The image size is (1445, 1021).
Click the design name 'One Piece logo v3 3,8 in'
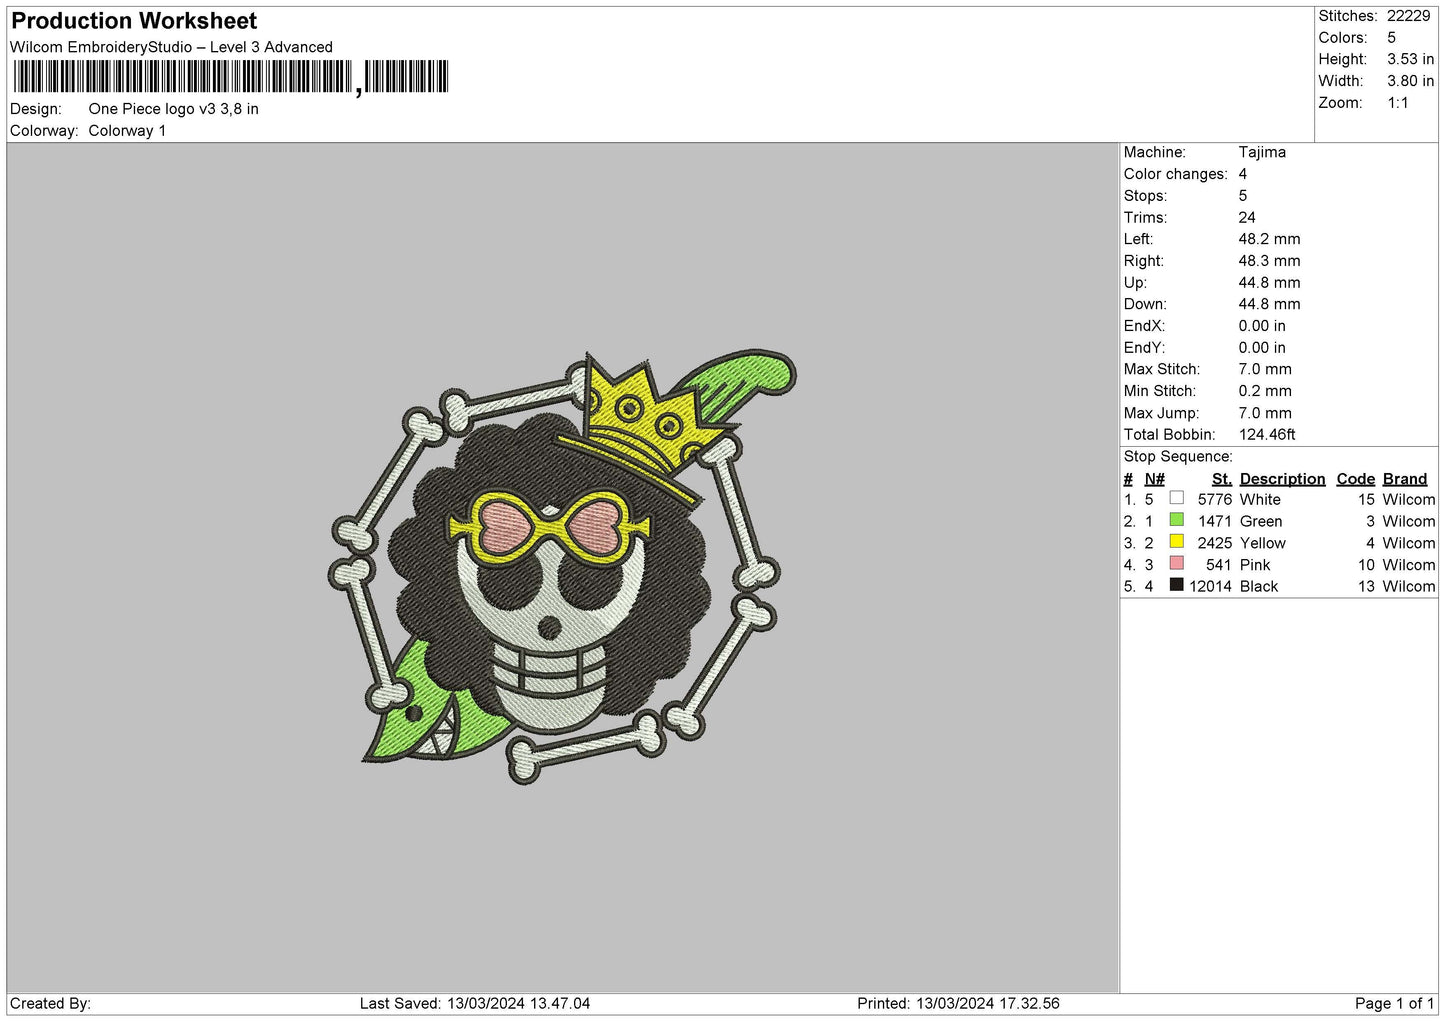(173, 109)
